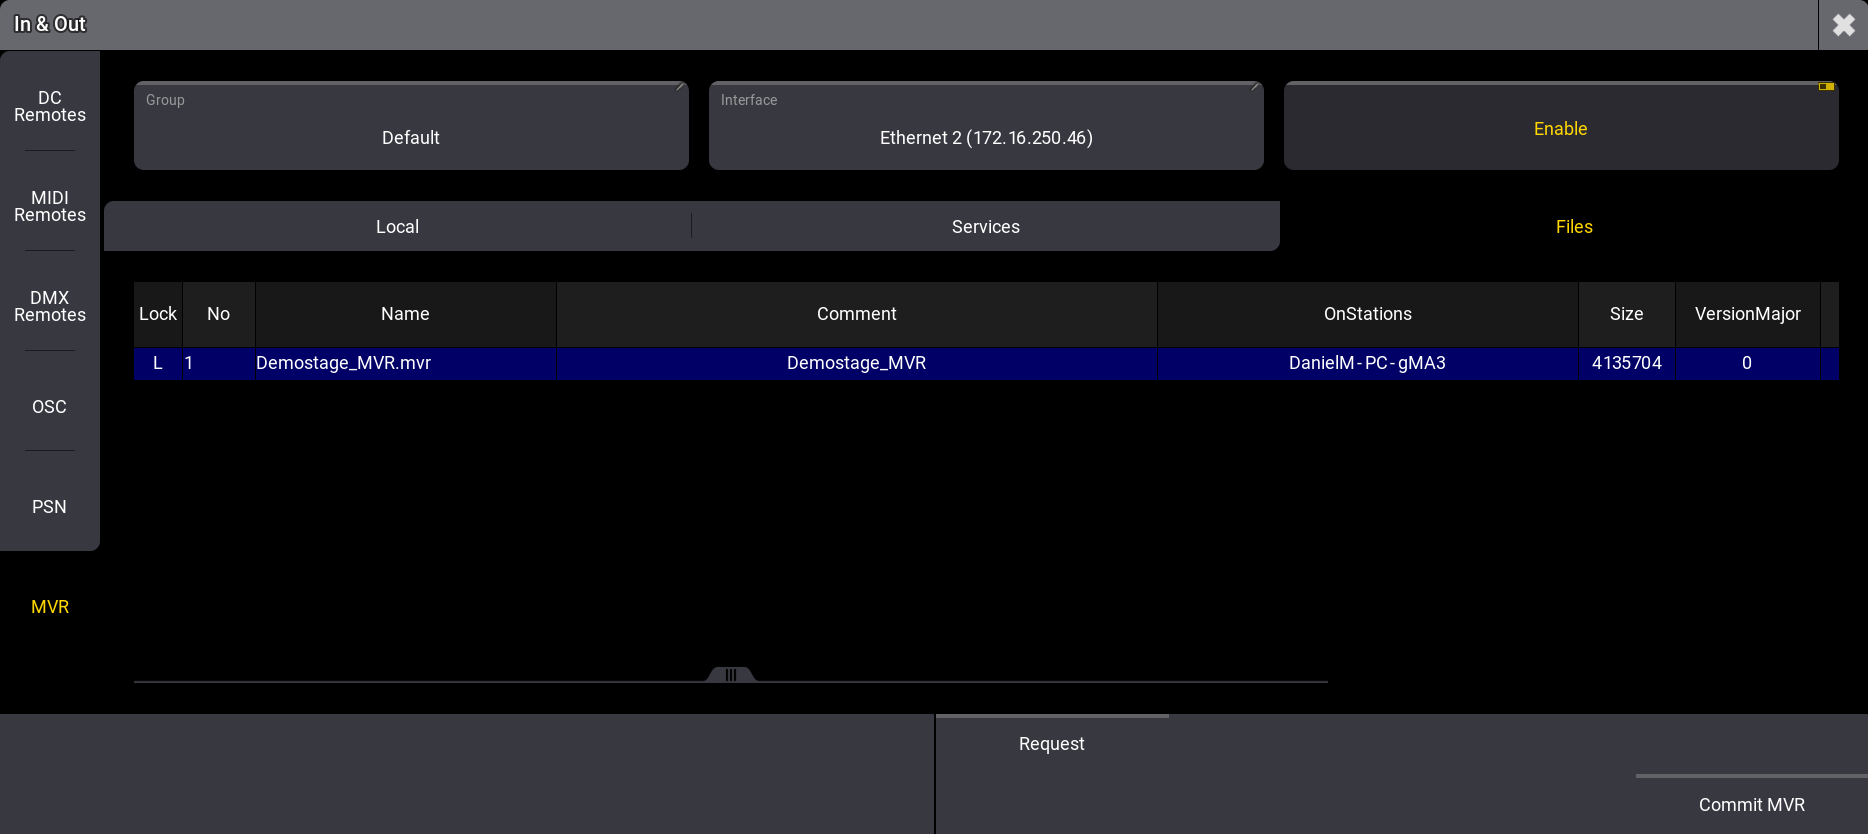The image size is (1868, 834).
Task: Open DMX Remotes section
Action: [x=50, y=306]
